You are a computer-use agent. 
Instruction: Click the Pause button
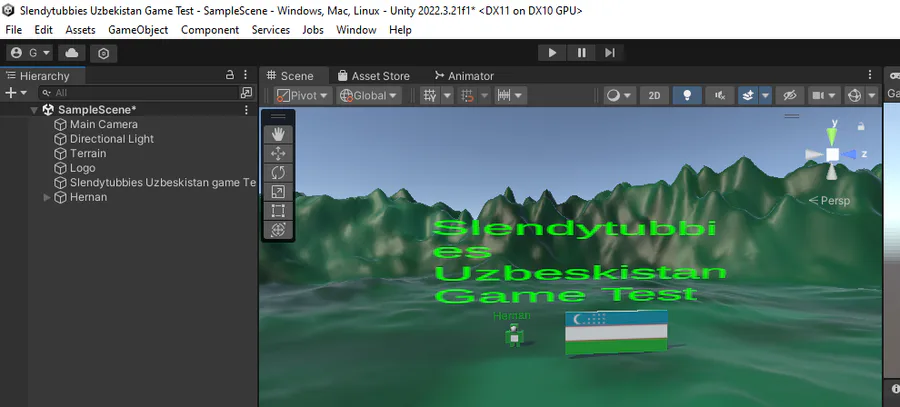pos(581,53)
